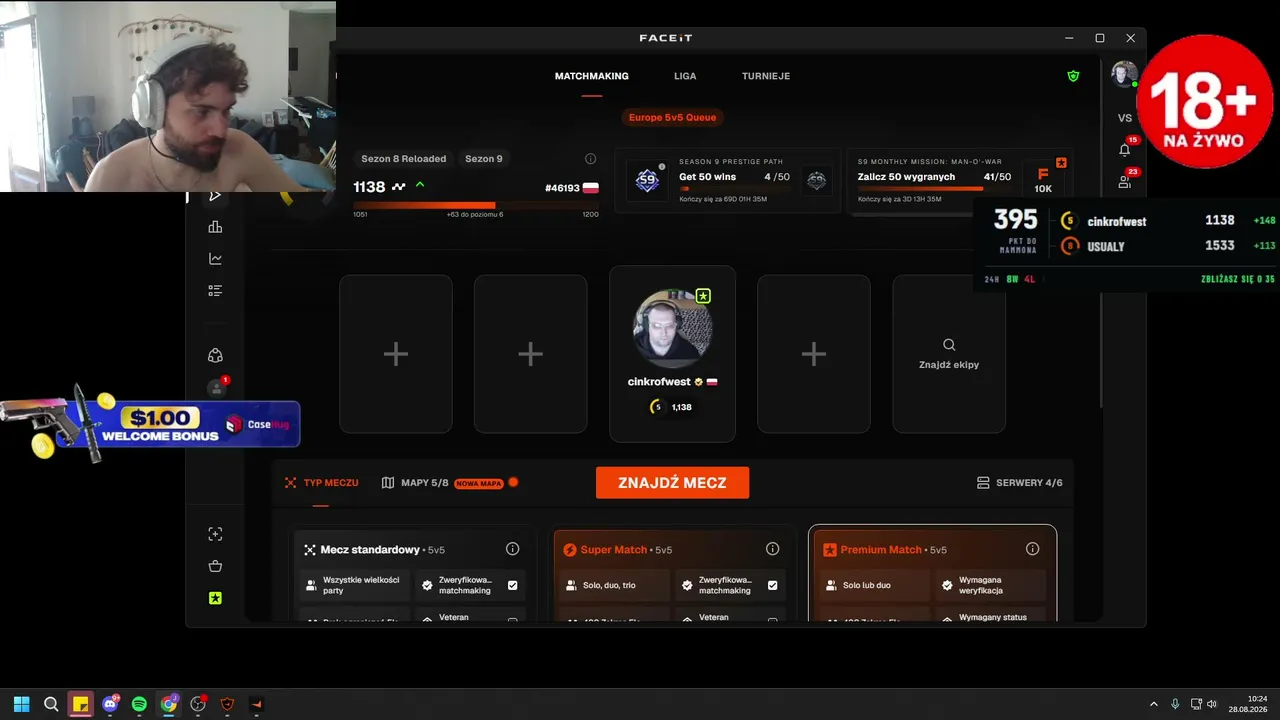
Task: Click the Nowa mapa badge
Action: click(478, 483)
